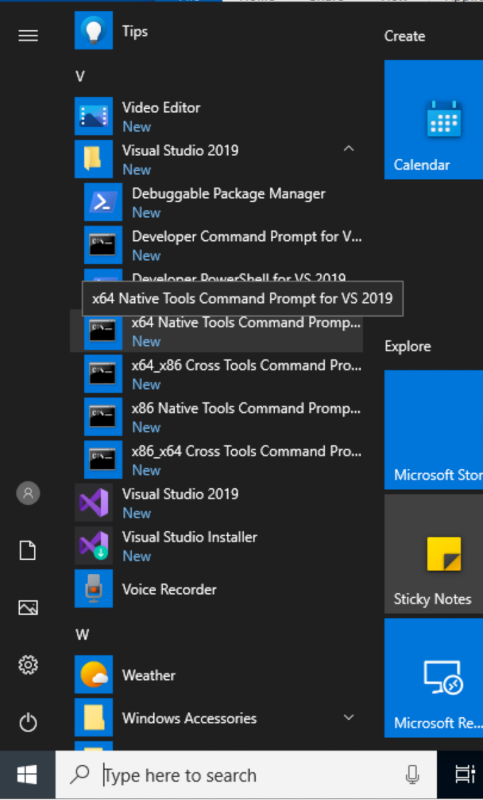Open the Tips app icon
Screen dimensions: 483x800
(94, 31)
